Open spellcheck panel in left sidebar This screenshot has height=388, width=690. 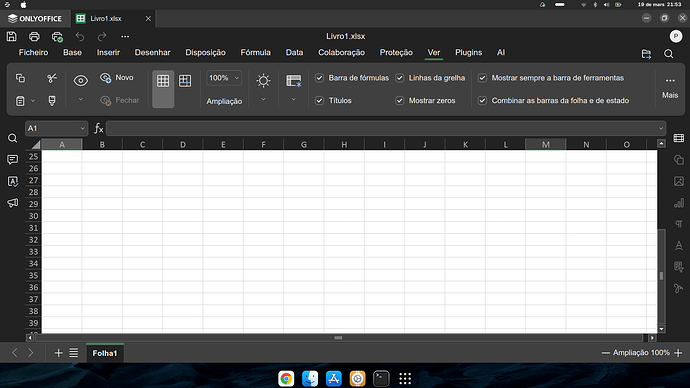[12, 181]
